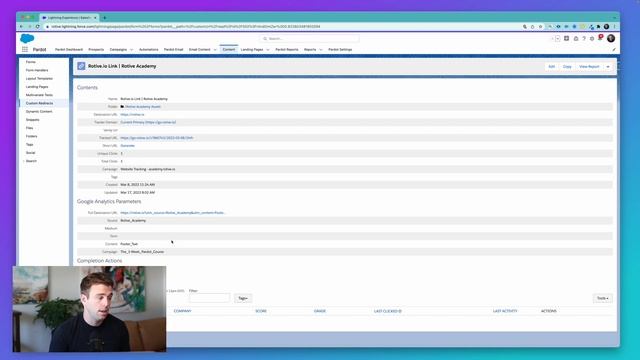Open the Pardot Reports tab
Viewport: 640px width, 360px height.
coord(287,49)
